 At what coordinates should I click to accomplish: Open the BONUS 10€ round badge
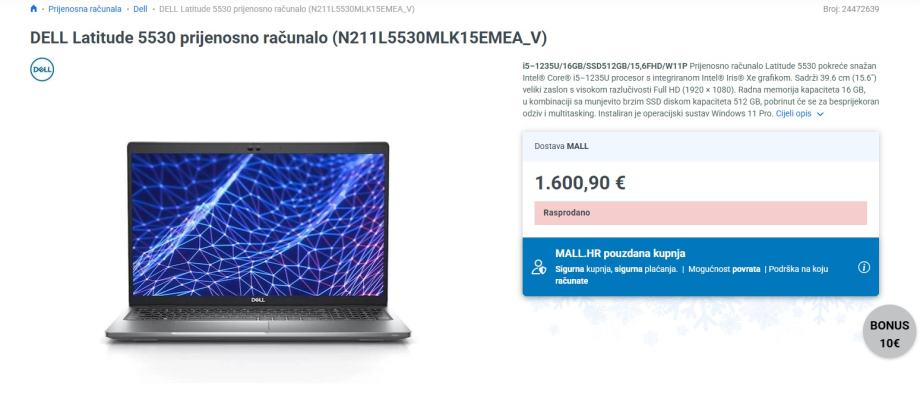[x=889, y=335]
